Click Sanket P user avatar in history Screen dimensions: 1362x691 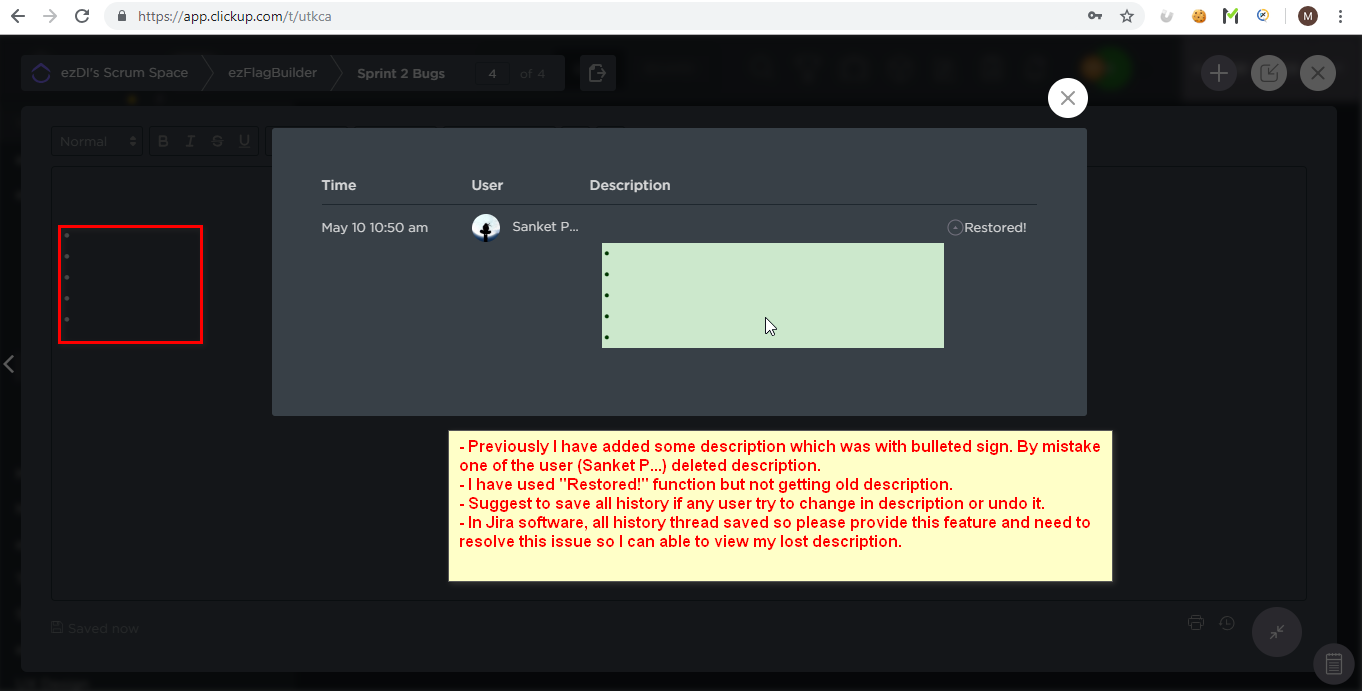click(486, 228)
